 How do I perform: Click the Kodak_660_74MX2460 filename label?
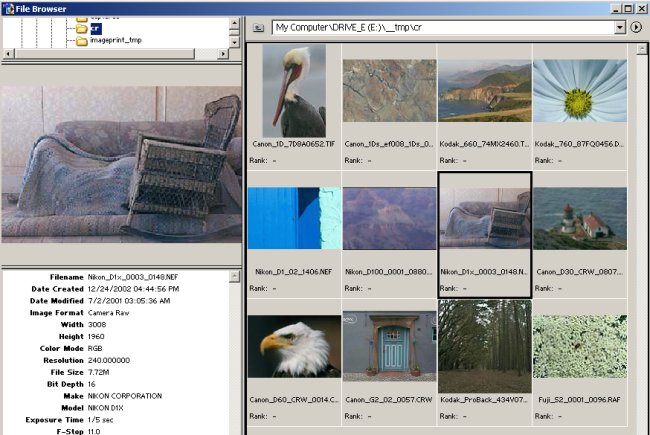click(x=484, y=144)
